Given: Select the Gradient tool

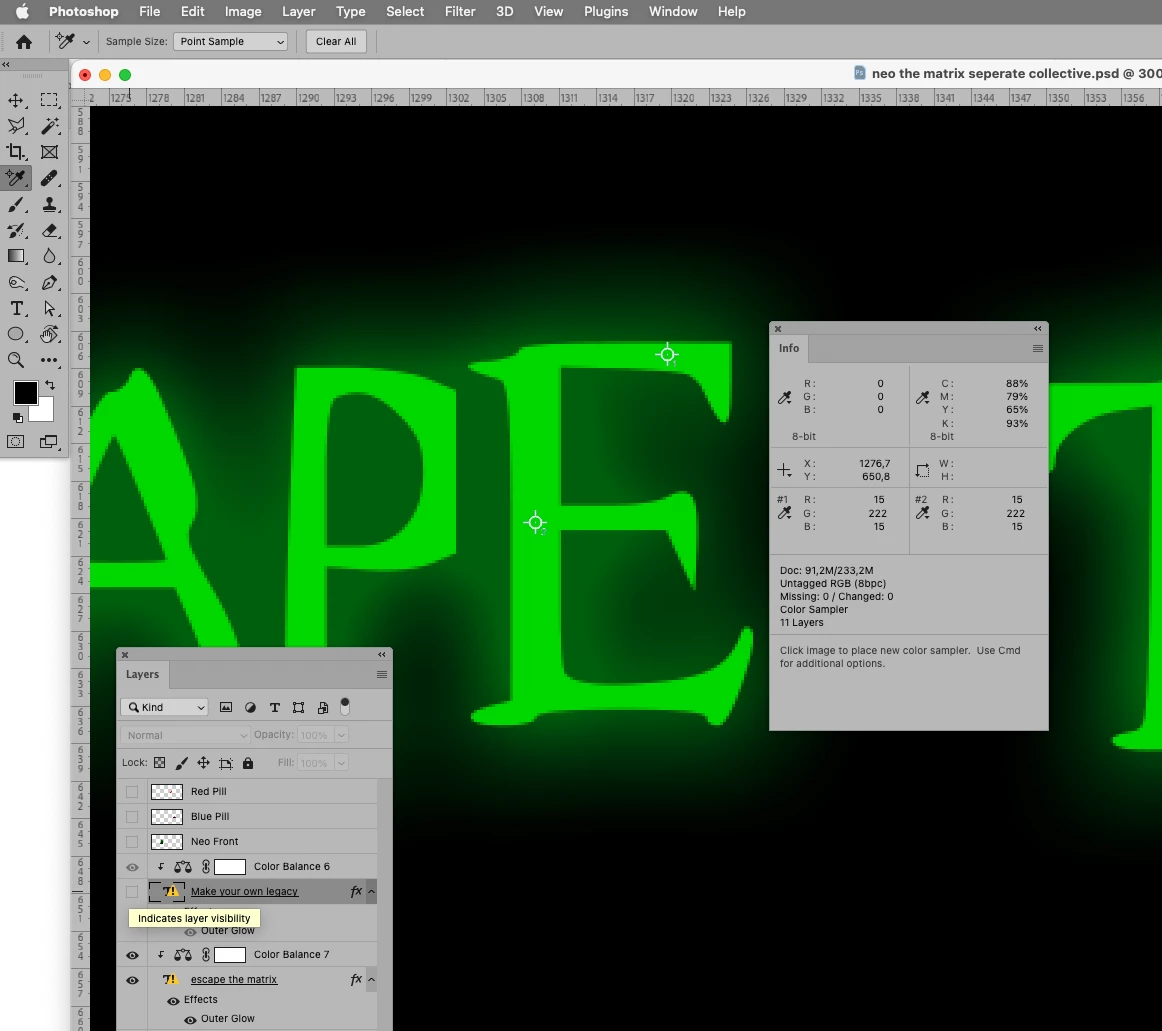Looking at the screenshot, I should tap(16, 256).
